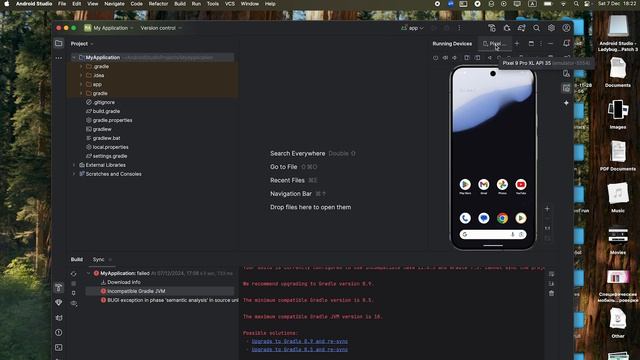
Task: Click the stop icon in Build panel
Action: point(73,283)
